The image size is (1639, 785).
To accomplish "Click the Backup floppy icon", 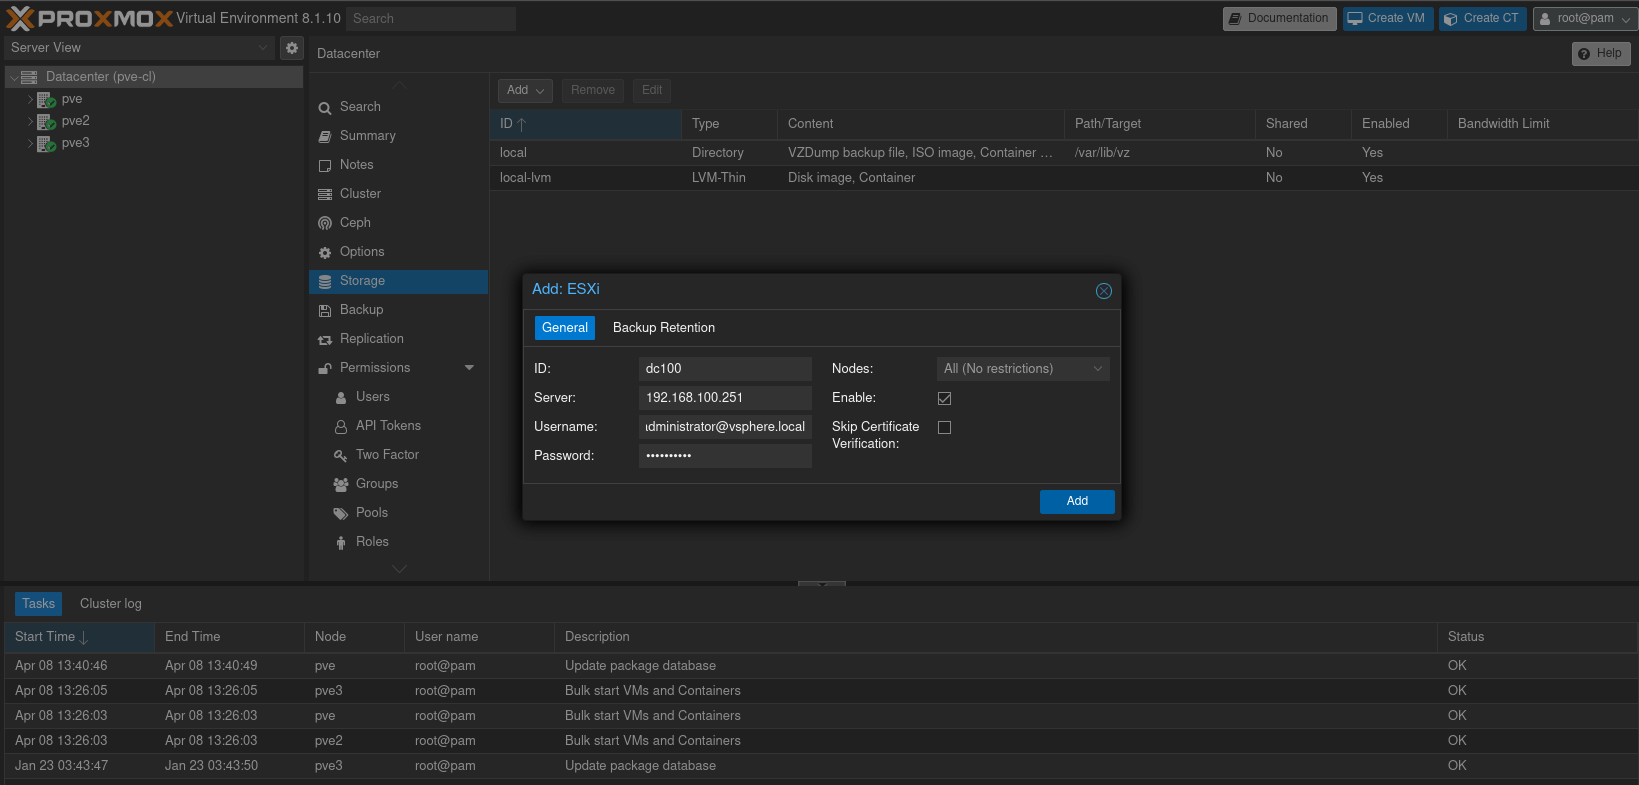I will click(x=325, y=311).
